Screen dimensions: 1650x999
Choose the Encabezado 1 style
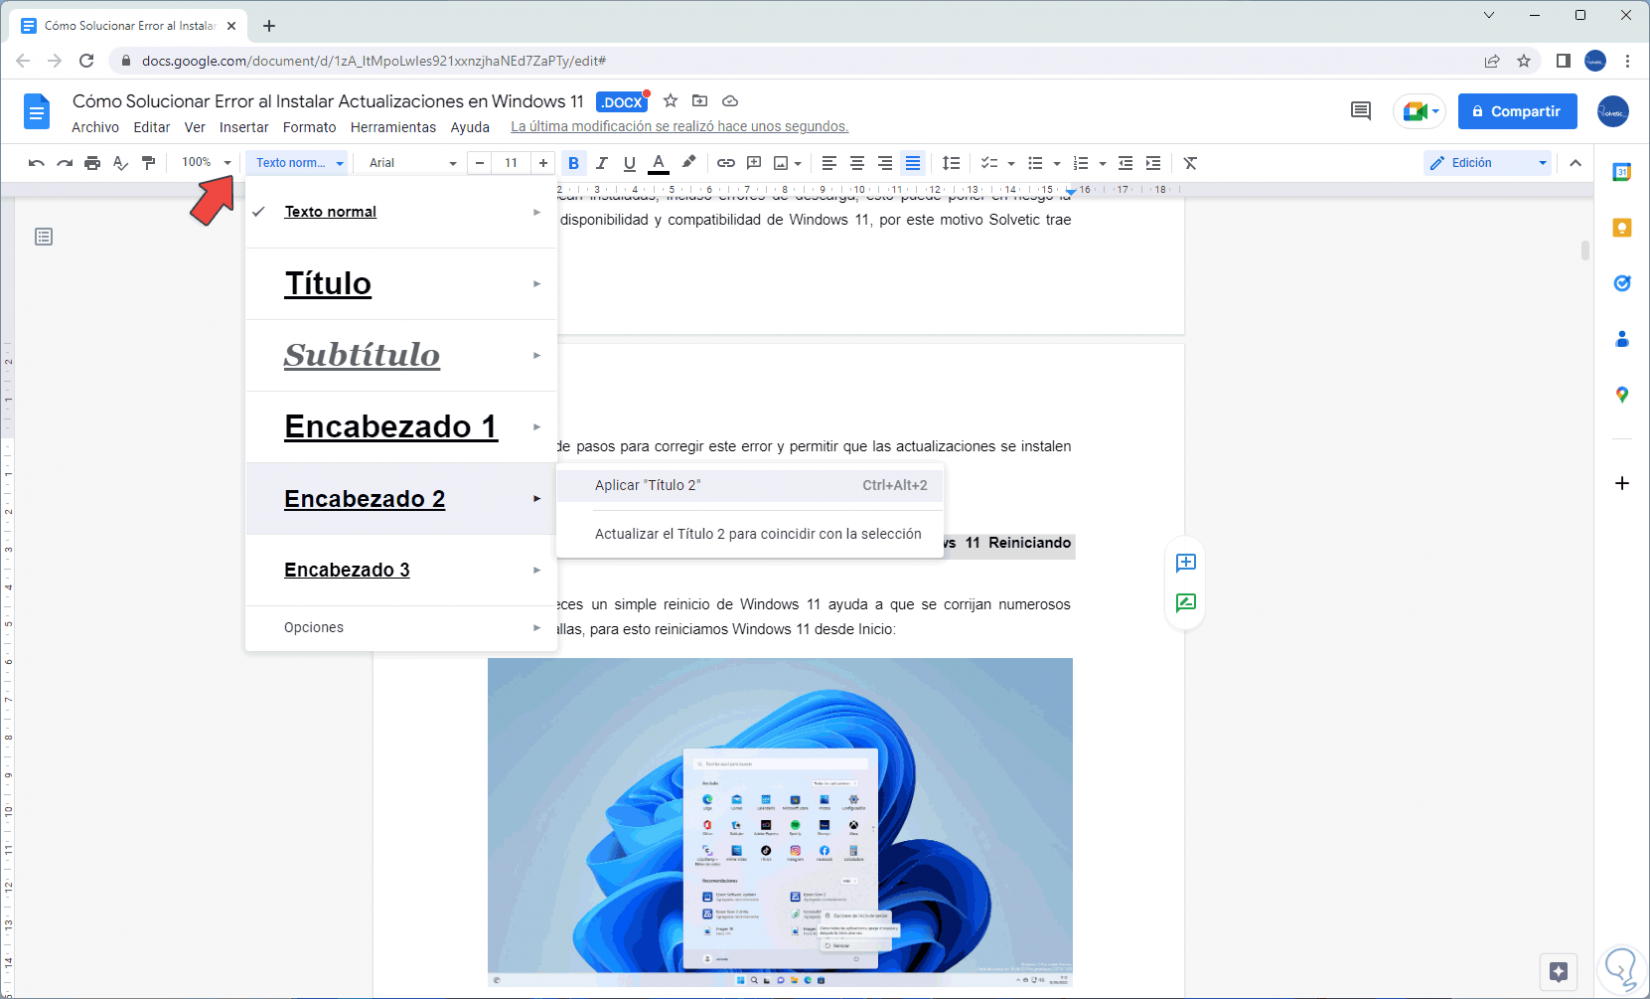[401, 427]
